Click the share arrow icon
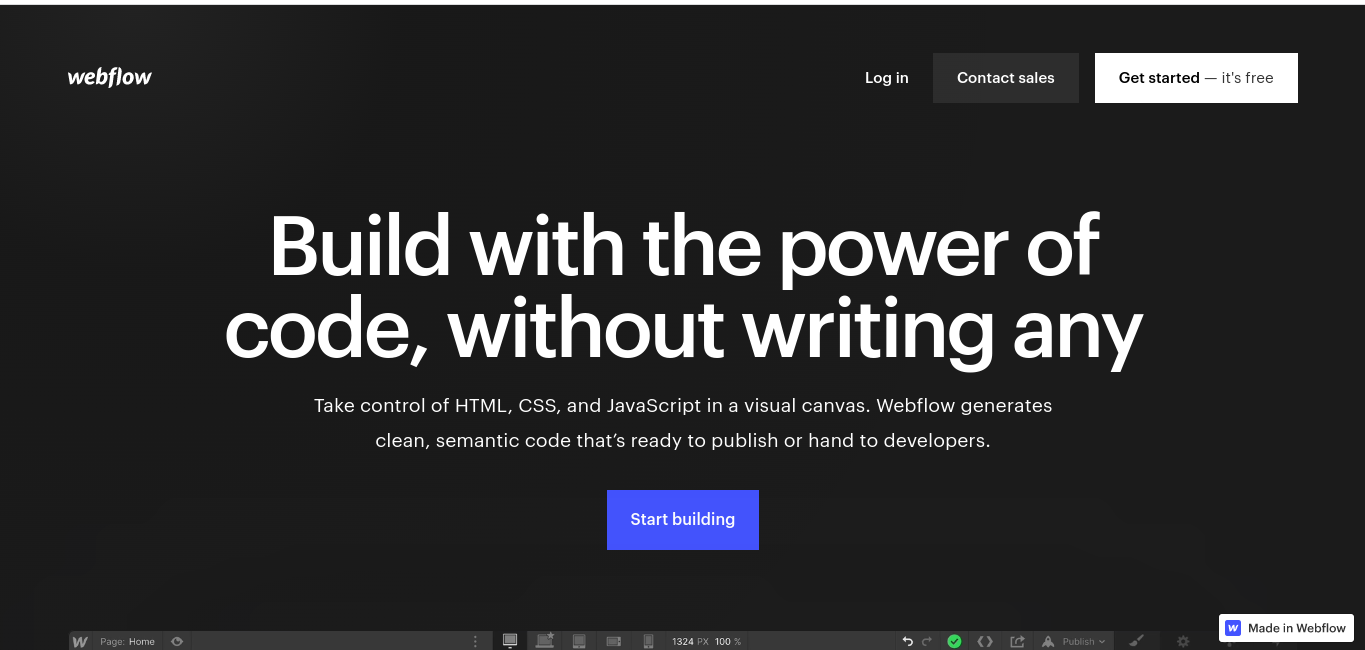Screen dimensions: 1365x650 coord(1018,641)
